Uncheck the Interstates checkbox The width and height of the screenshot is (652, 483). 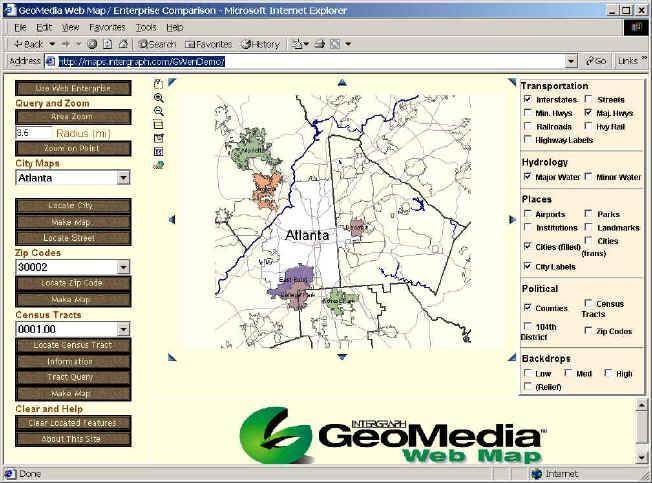[x=528, y=99]
